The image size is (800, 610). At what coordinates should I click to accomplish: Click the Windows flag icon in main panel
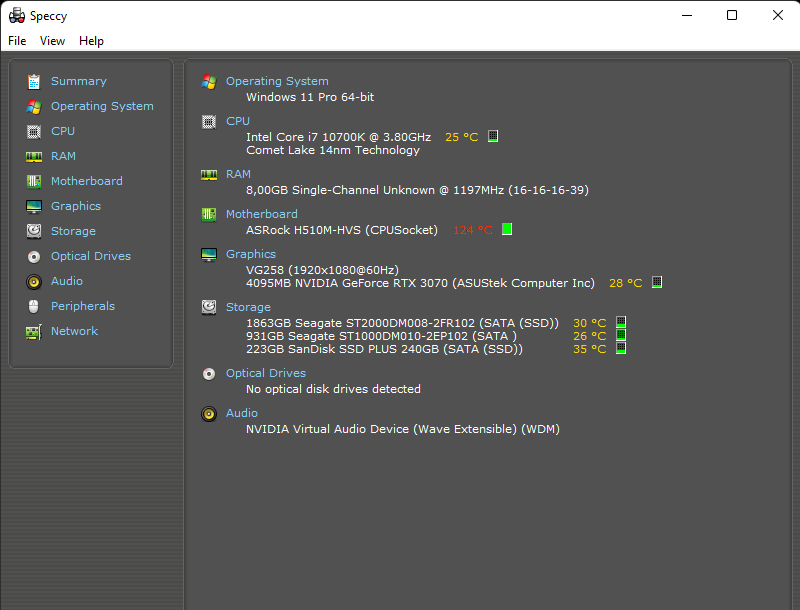click(x=209, y=82)
